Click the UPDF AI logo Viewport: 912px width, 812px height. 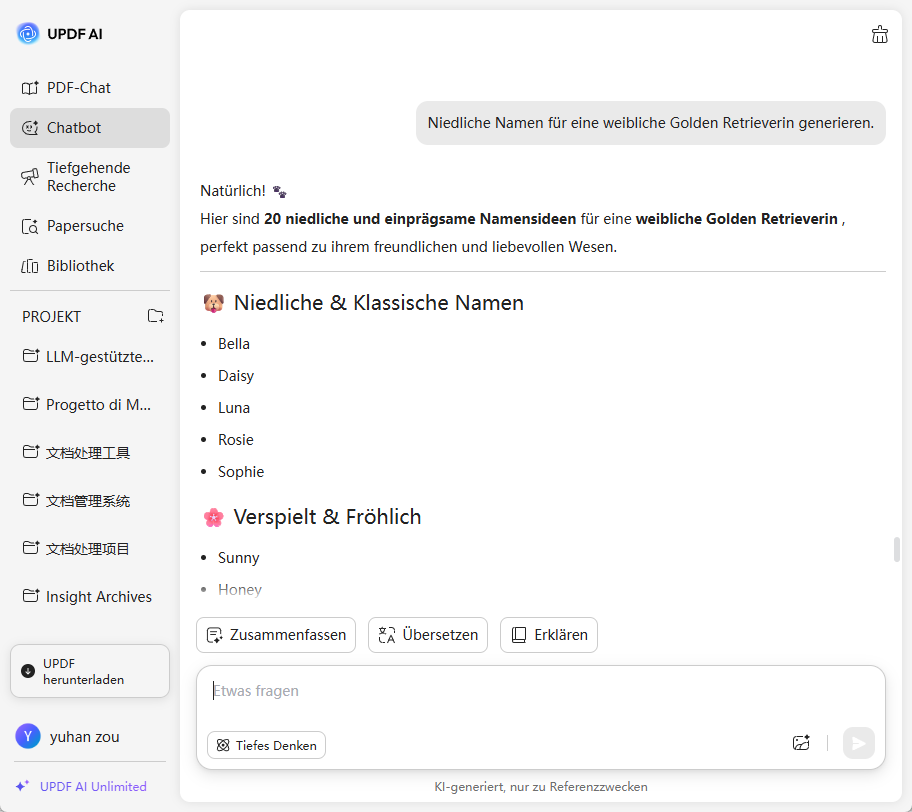click(x=28, y=34)
